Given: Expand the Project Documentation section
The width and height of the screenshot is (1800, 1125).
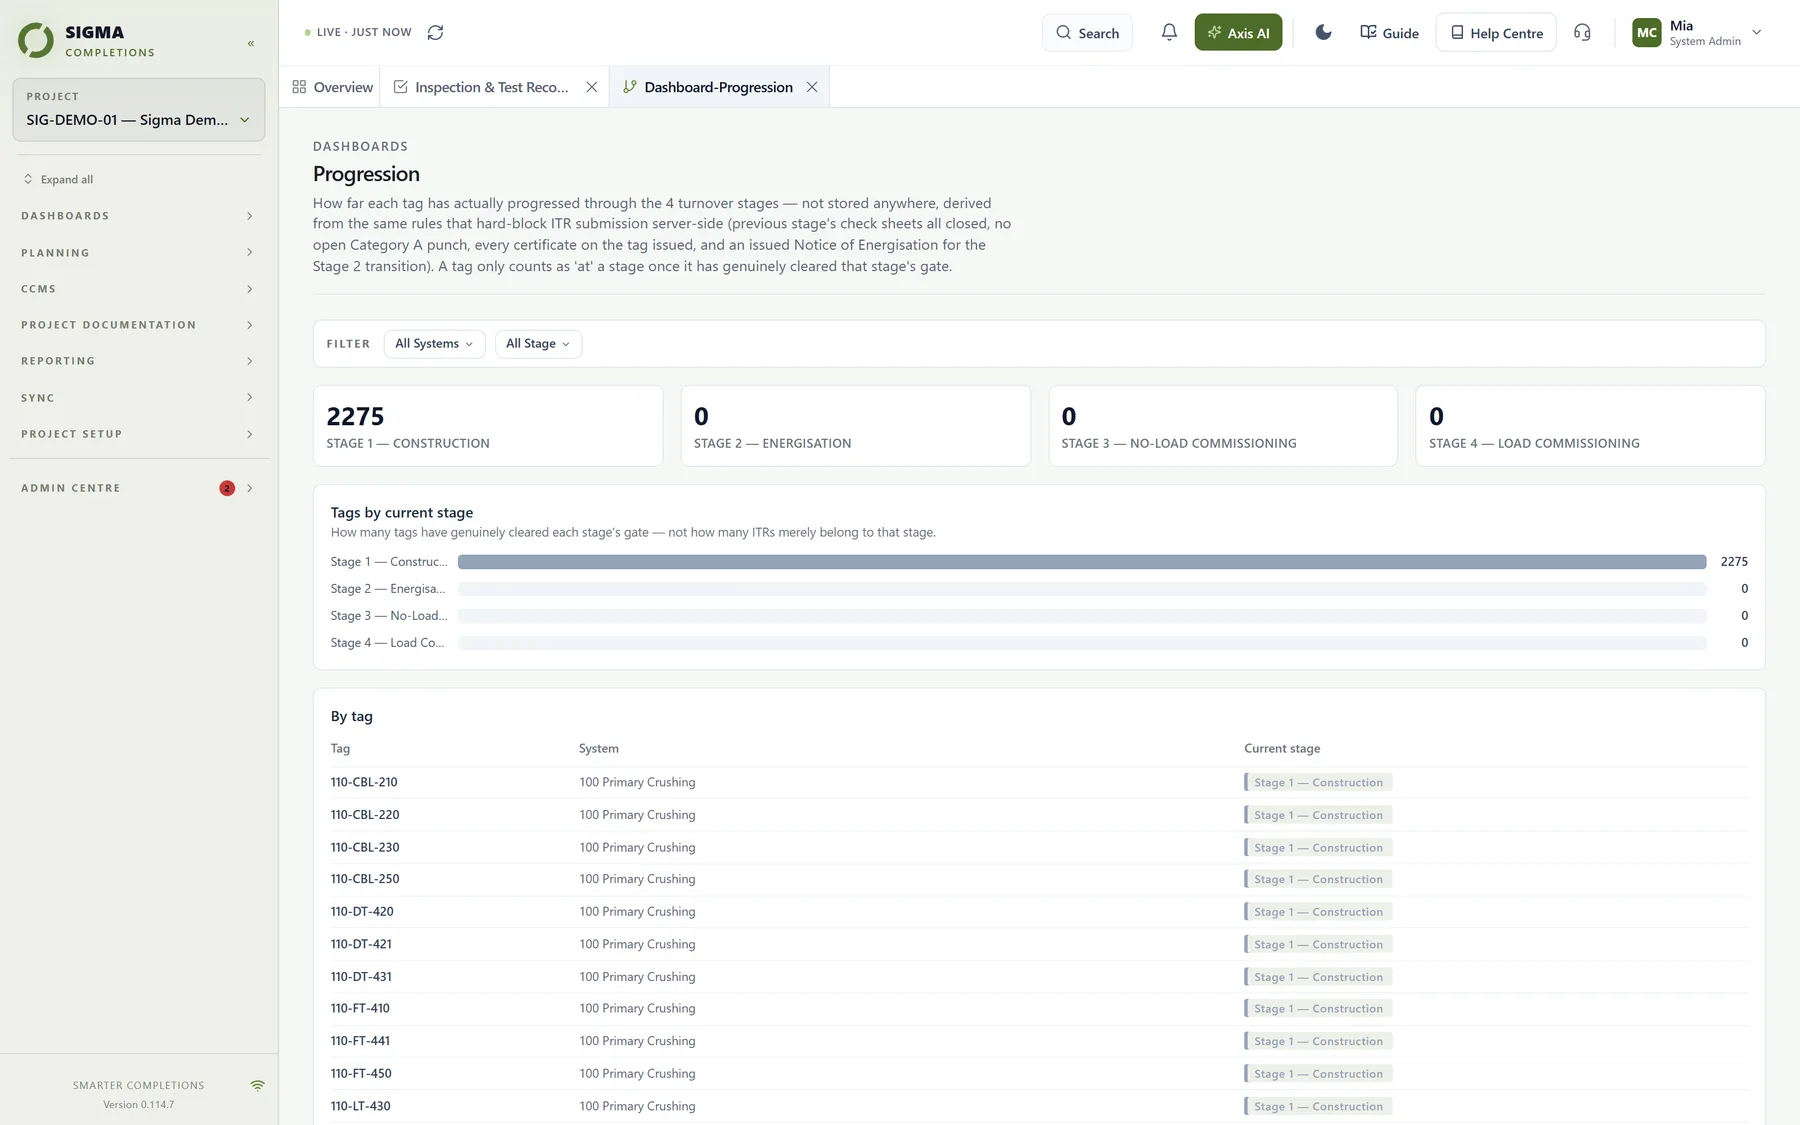Looking at the screenshot, I should point(138,325).
